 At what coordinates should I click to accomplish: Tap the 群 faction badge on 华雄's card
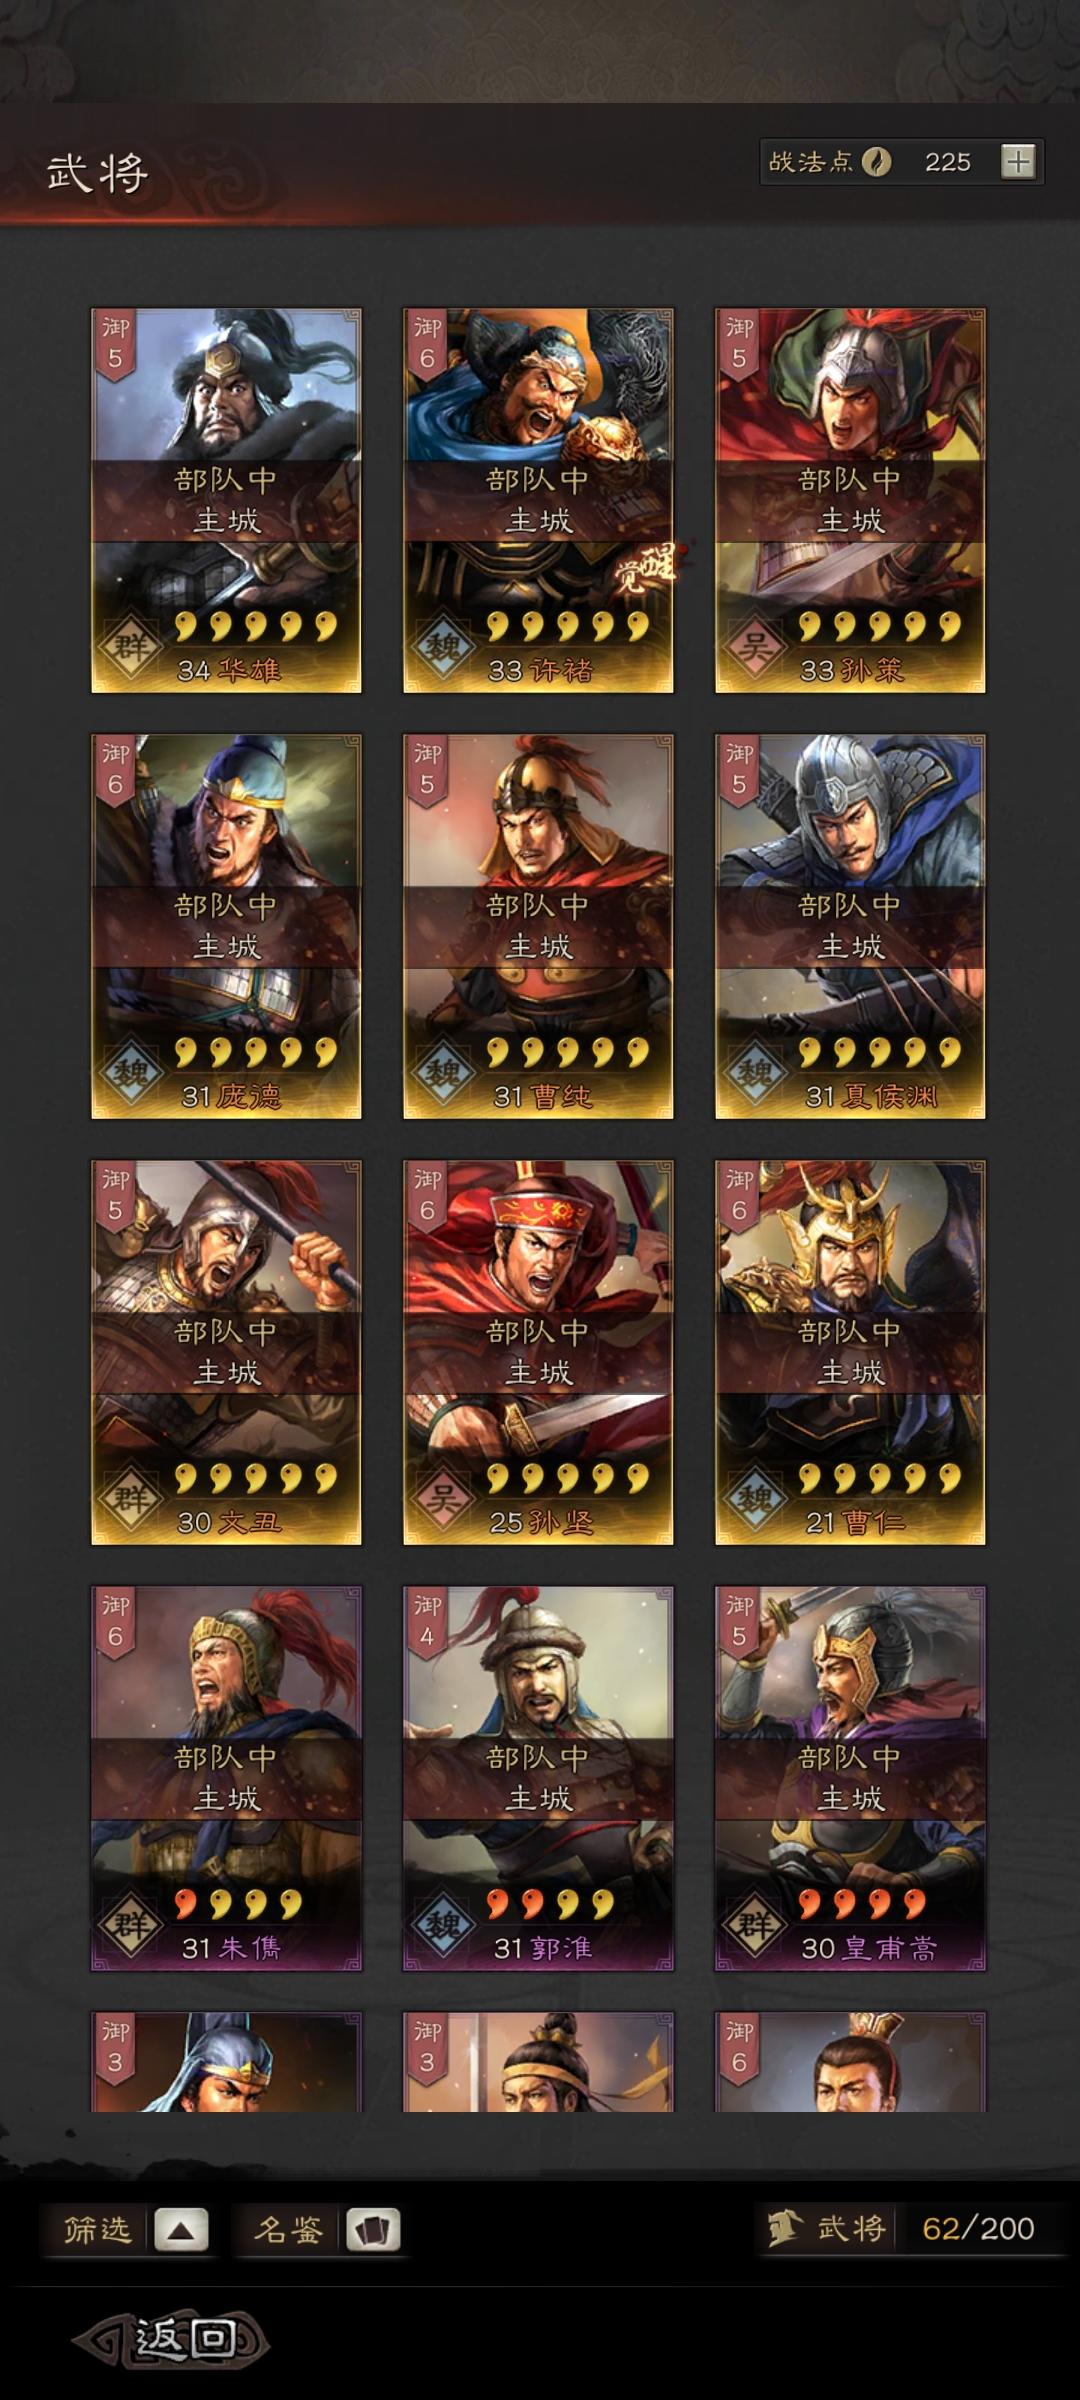pyautogui.click(x=131, y=646)
